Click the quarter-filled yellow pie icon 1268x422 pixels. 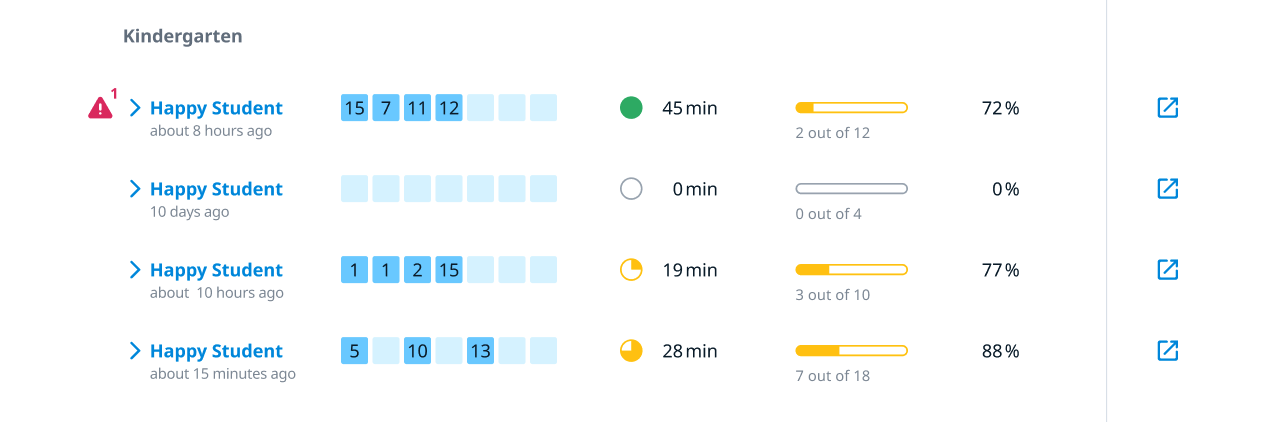coord(631,270)
